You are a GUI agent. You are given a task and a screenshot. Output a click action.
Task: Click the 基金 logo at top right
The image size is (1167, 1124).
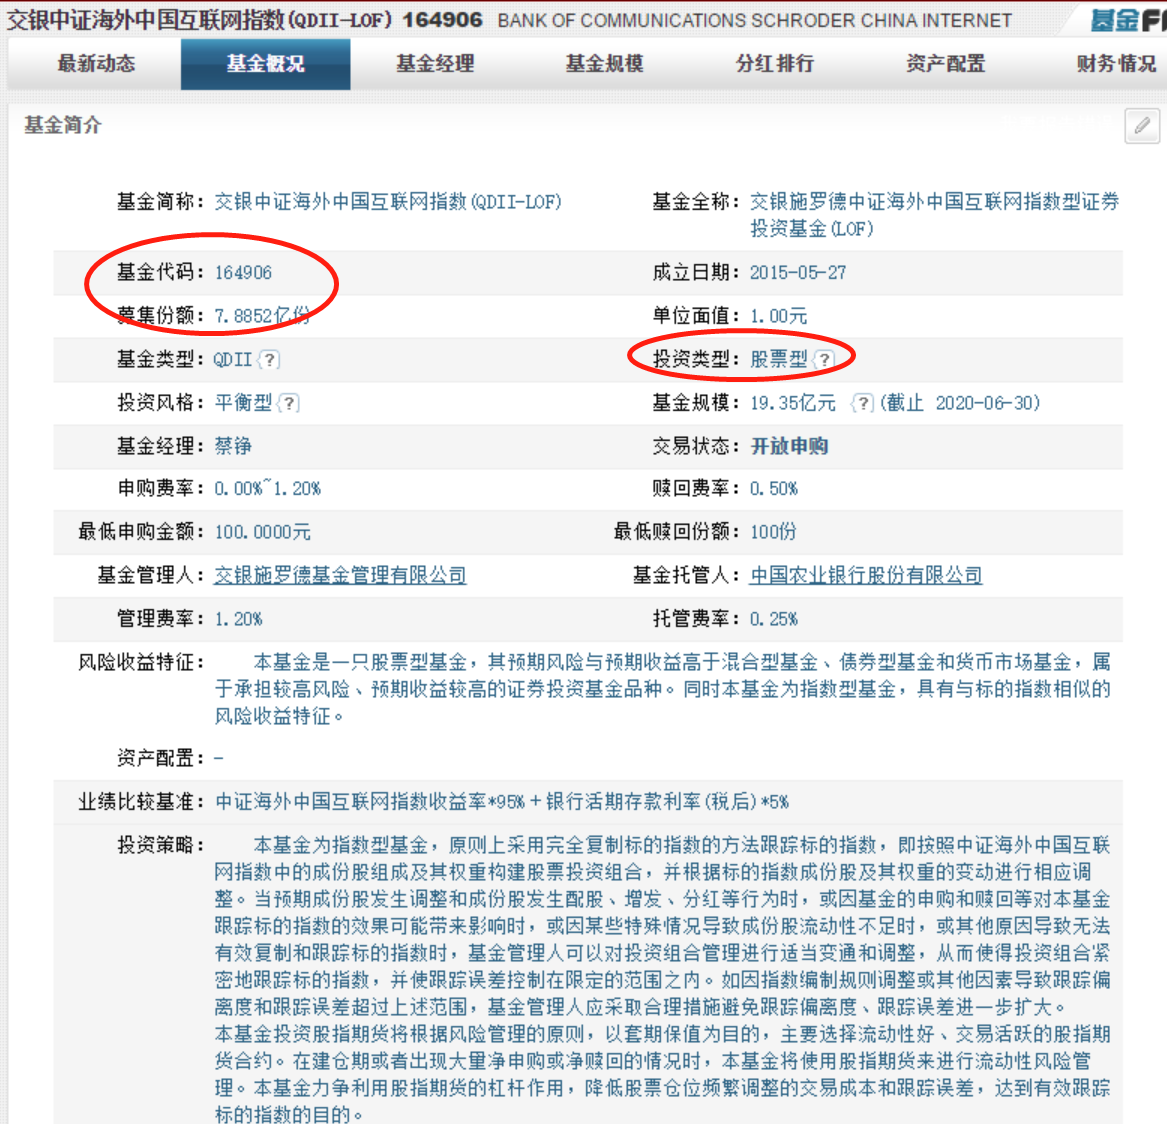coord(1128,20)
